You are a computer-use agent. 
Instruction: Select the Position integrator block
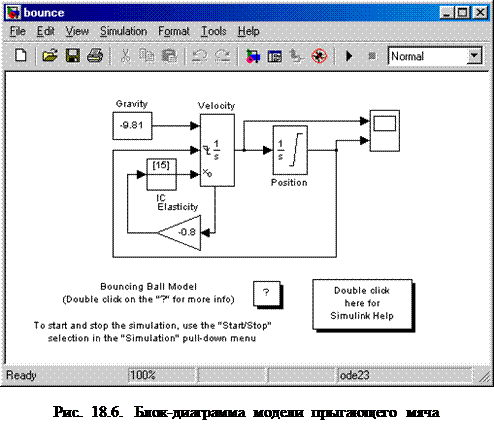coord(290,150)
